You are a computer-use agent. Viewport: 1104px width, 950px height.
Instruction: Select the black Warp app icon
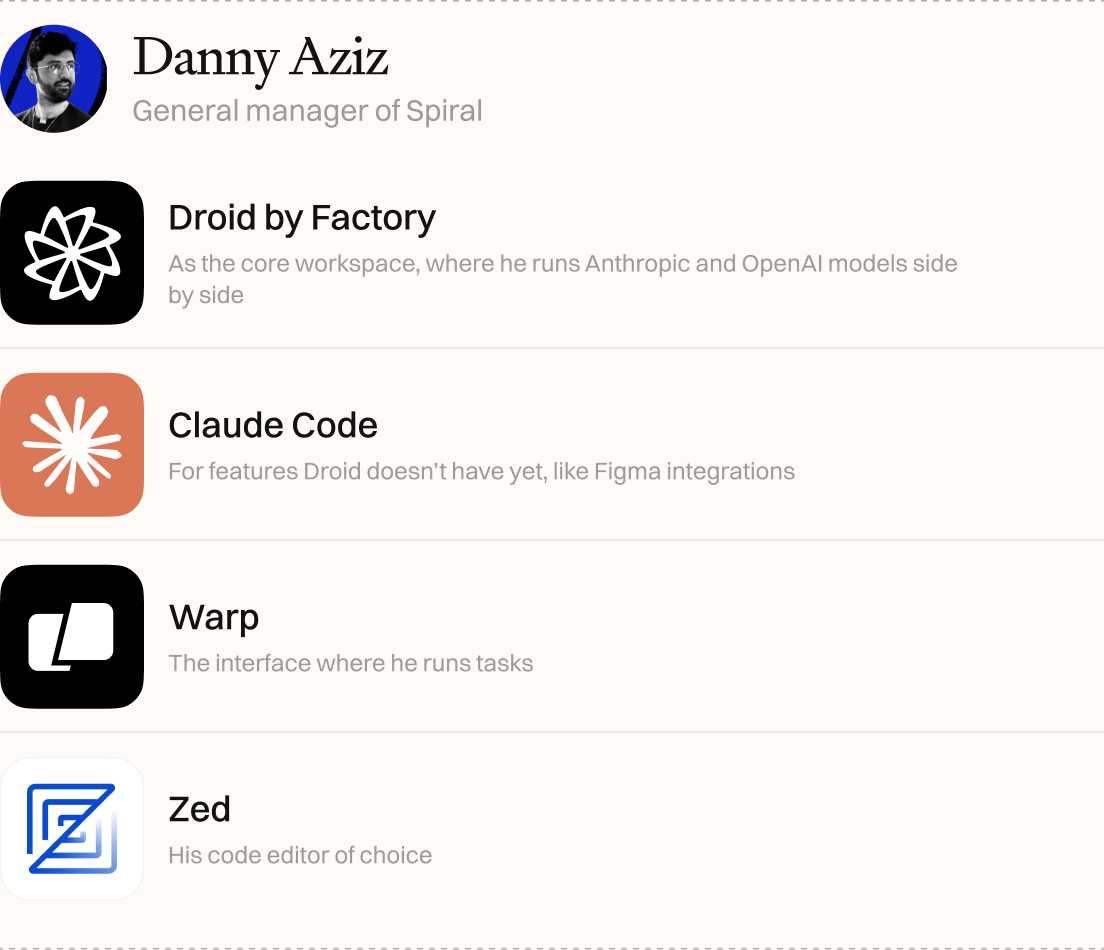72,637
